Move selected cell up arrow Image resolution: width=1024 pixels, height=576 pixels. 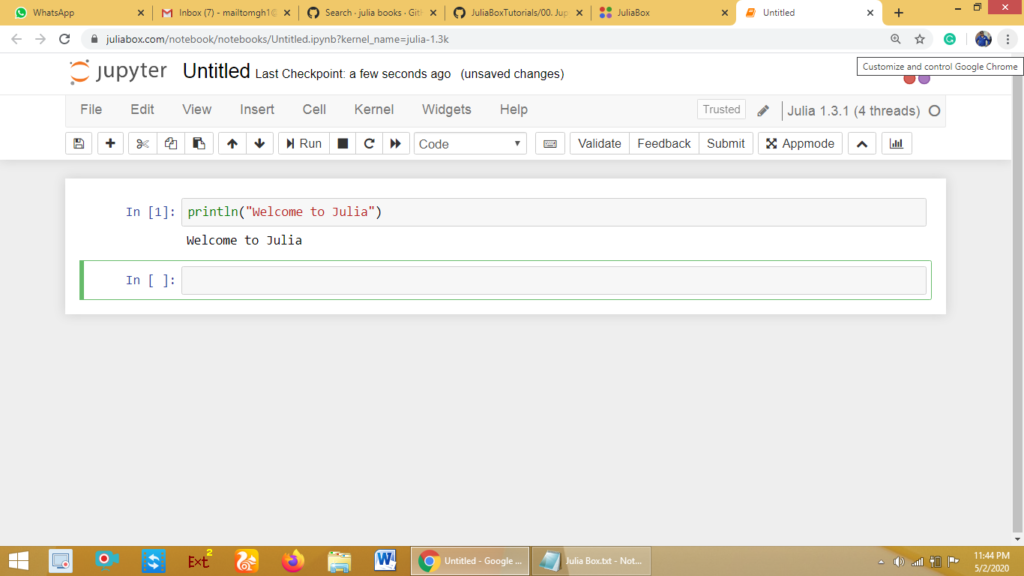coord(232,144)
